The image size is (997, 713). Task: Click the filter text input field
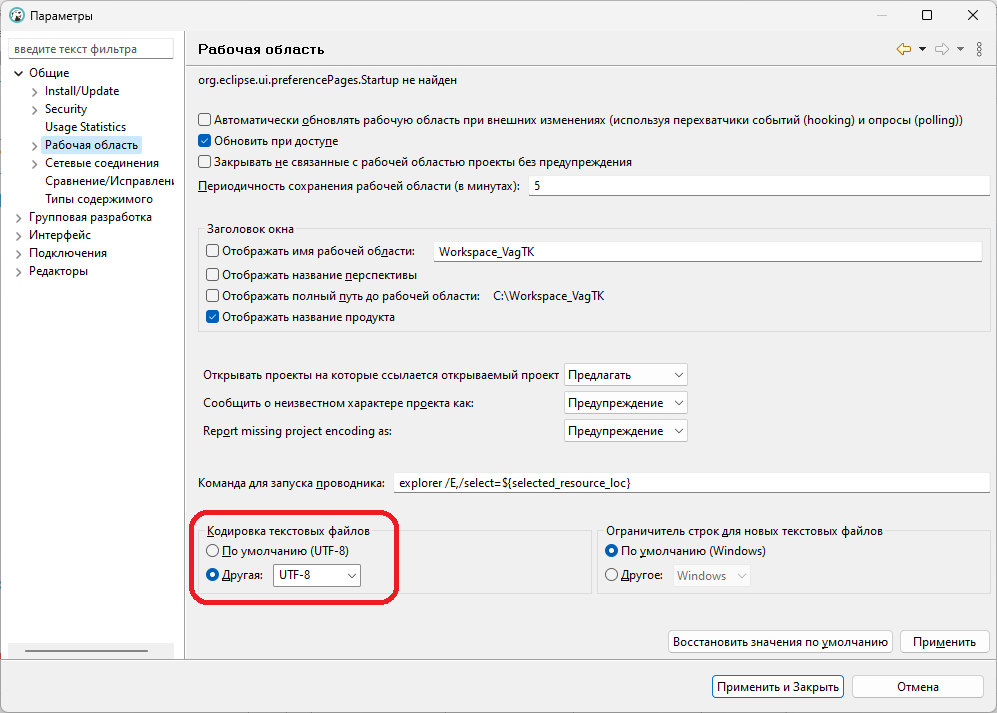coord(90,49)
